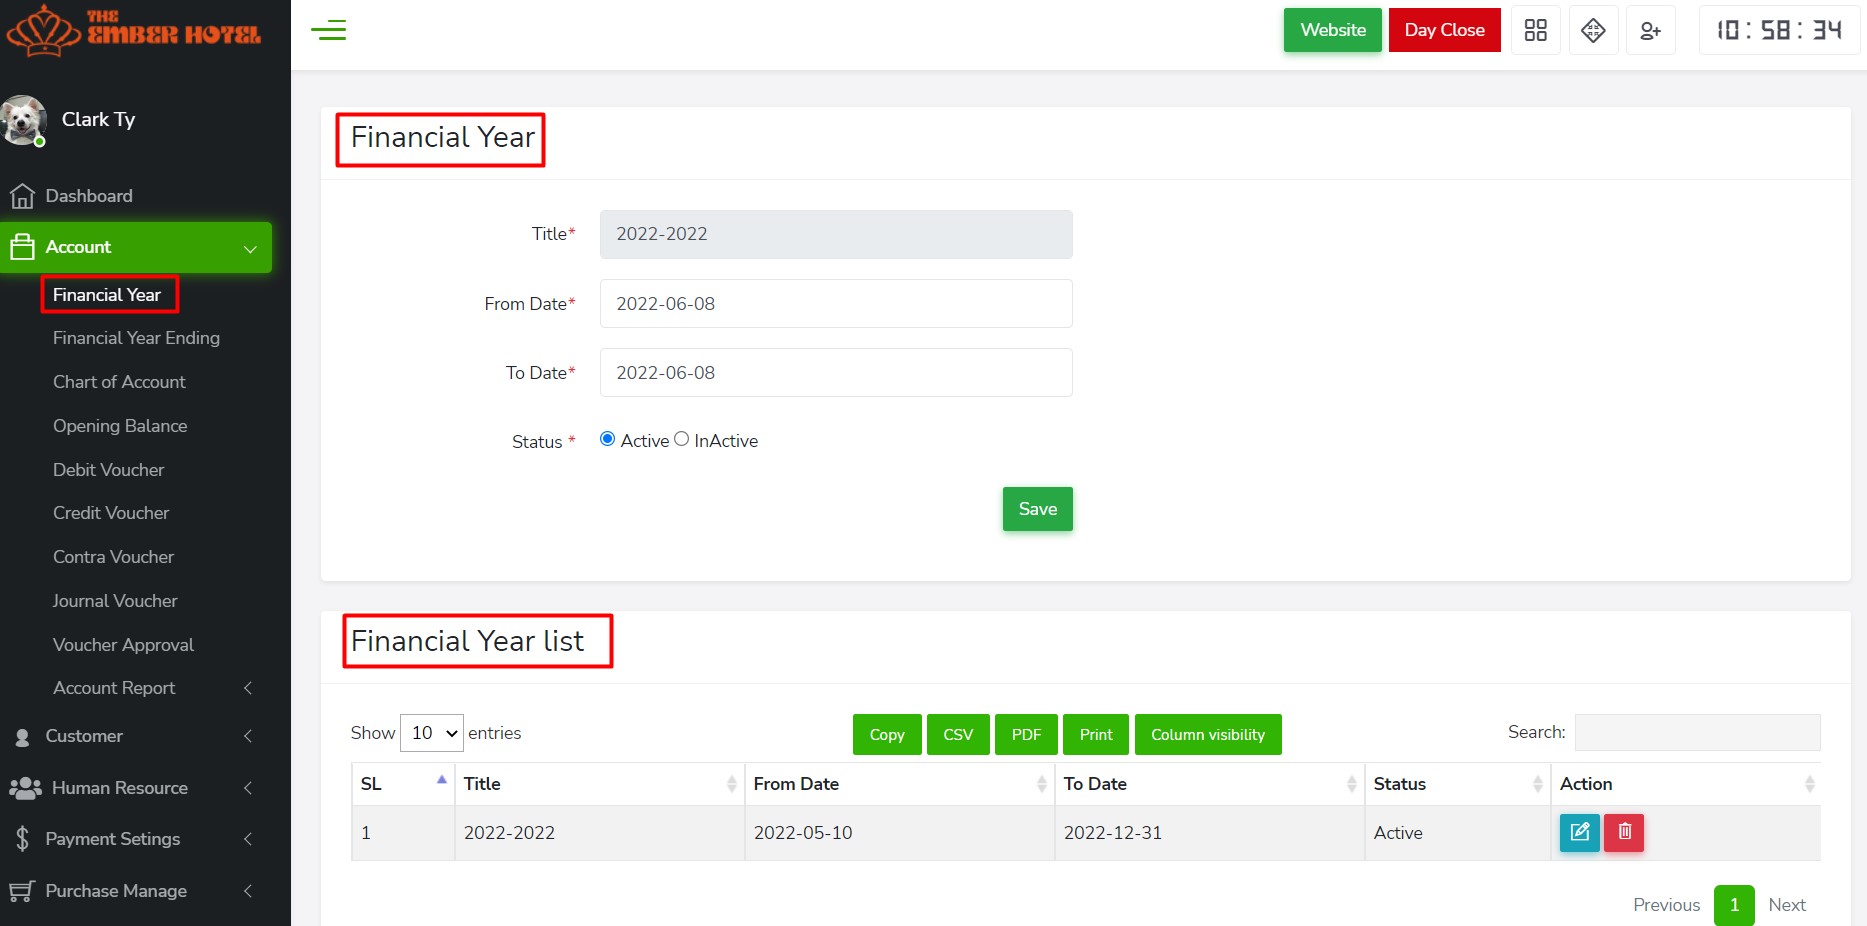Open Dashboard via the home icon
The height and width of the screenshot is (926, 1867).
pyautogui.click(x=22, y=196)
